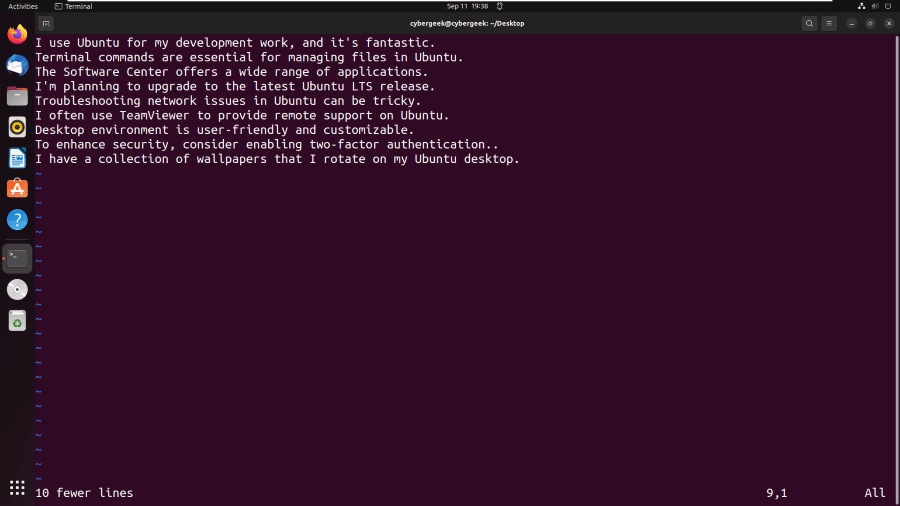900x506 pixels.
Task: Open the terminal hamburger menu
Action: click(829, 23)
